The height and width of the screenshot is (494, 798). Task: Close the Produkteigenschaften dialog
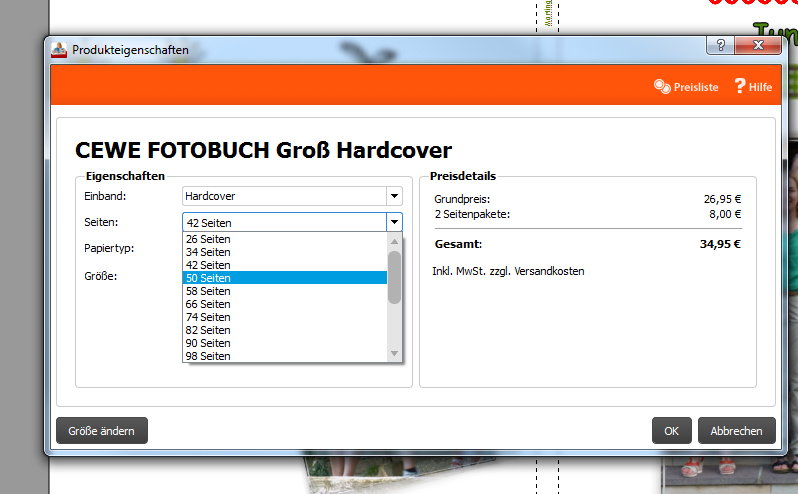tap(758, 45)
